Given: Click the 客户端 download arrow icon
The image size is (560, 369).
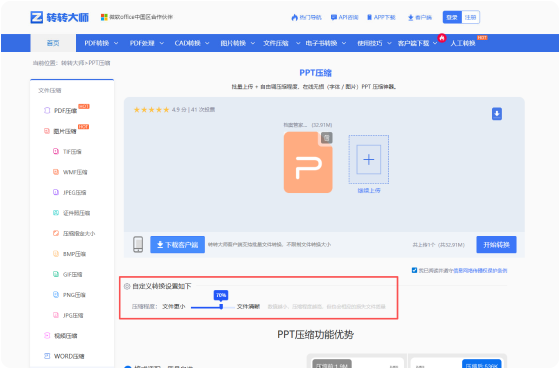Looking at the screenshot, I should [411, 17].
